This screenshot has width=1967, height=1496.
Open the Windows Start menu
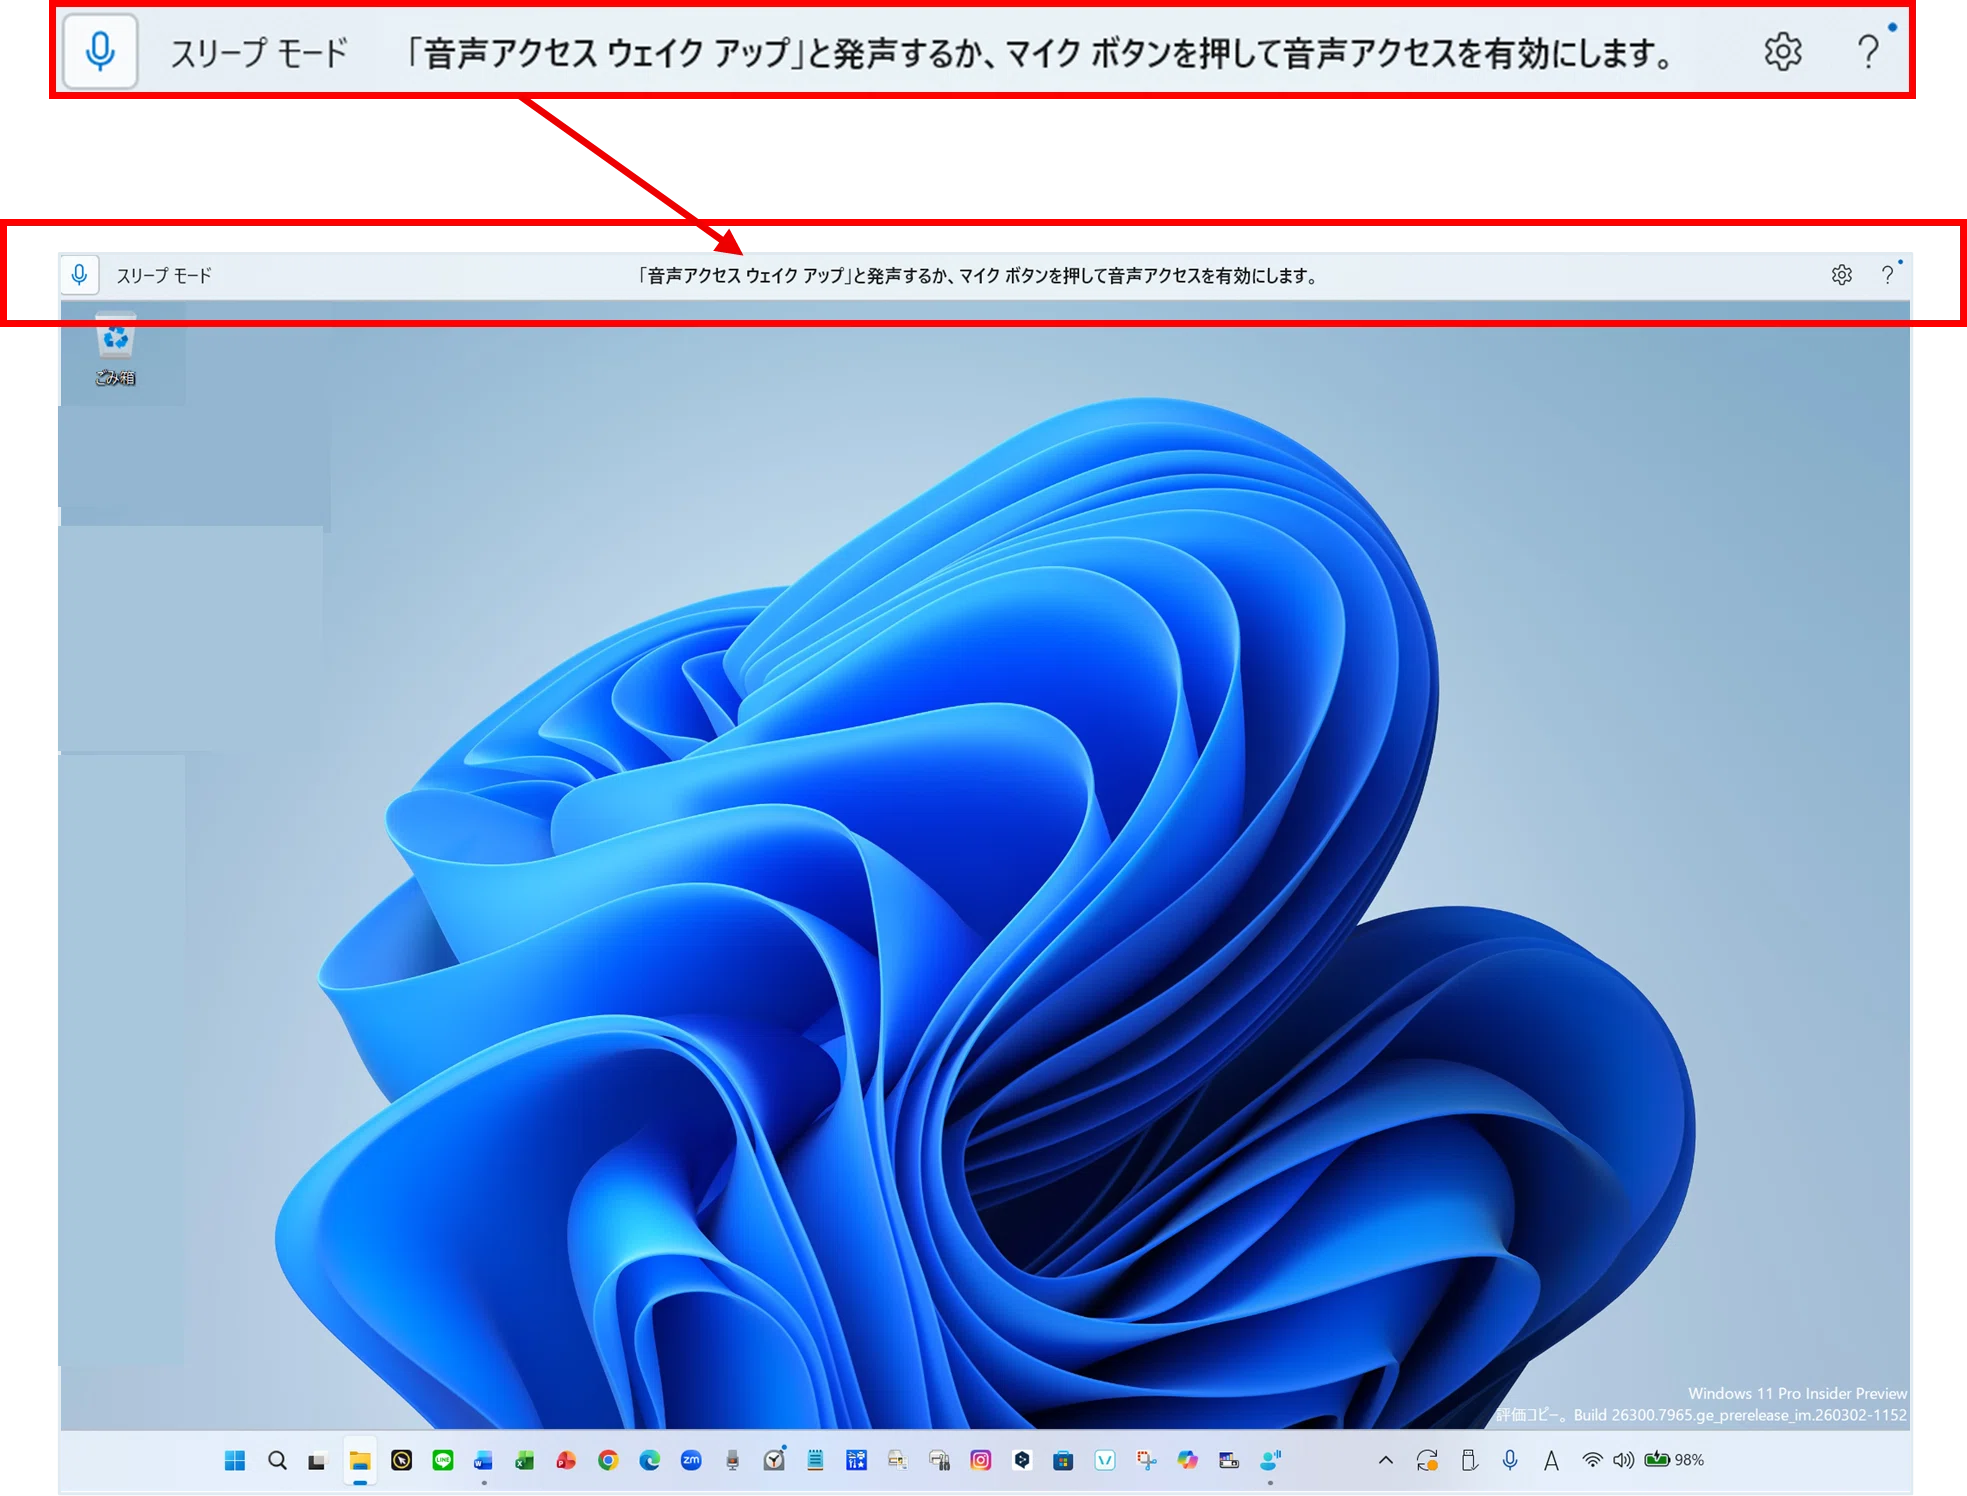click(x=235, y=1460)
